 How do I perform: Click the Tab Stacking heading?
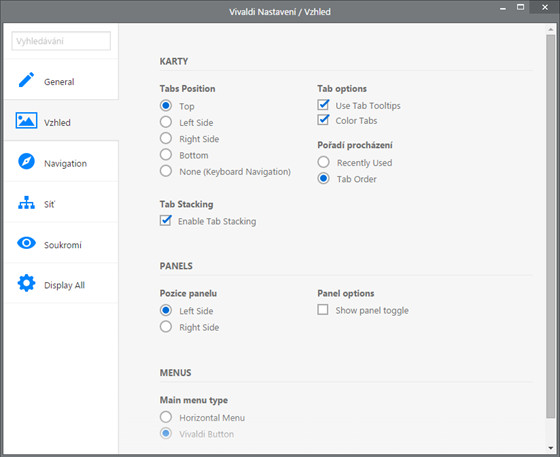186,204
